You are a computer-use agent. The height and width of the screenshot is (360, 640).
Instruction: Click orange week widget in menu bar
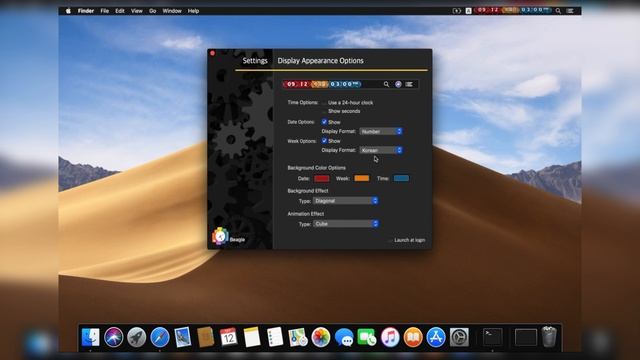510,10
